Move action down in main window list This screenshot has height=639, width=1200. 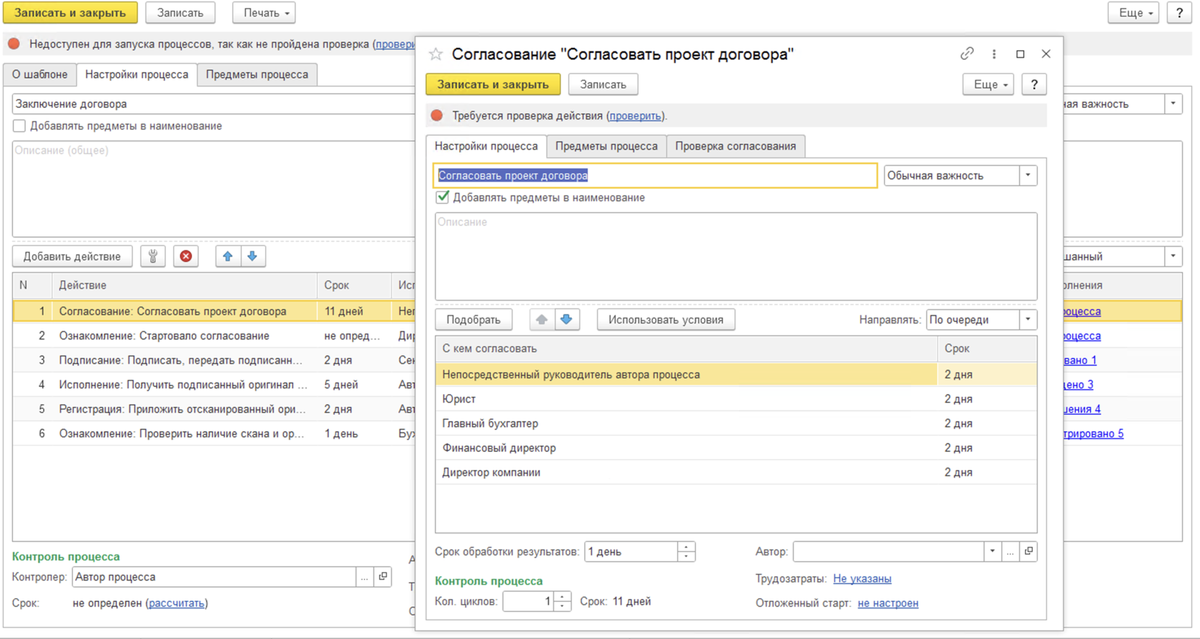(x=253, y=256)
